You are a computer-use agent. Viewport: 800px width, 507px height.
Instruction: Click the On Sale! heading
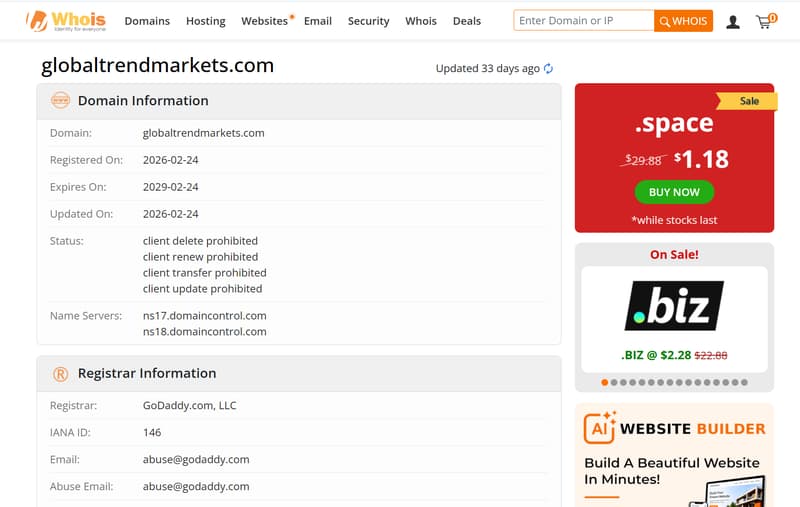click(674, 255)
